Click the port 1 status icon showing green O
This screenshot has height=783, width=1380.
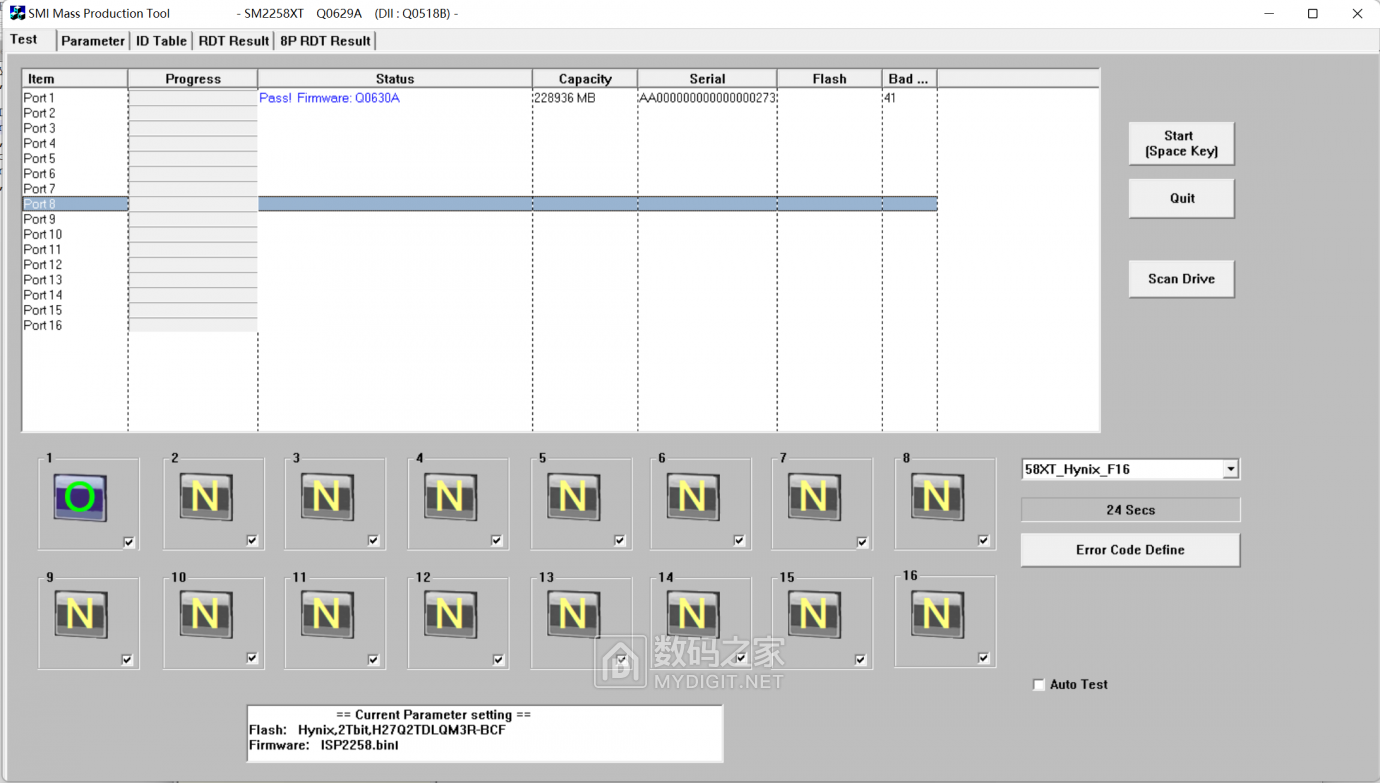point(80,497)
